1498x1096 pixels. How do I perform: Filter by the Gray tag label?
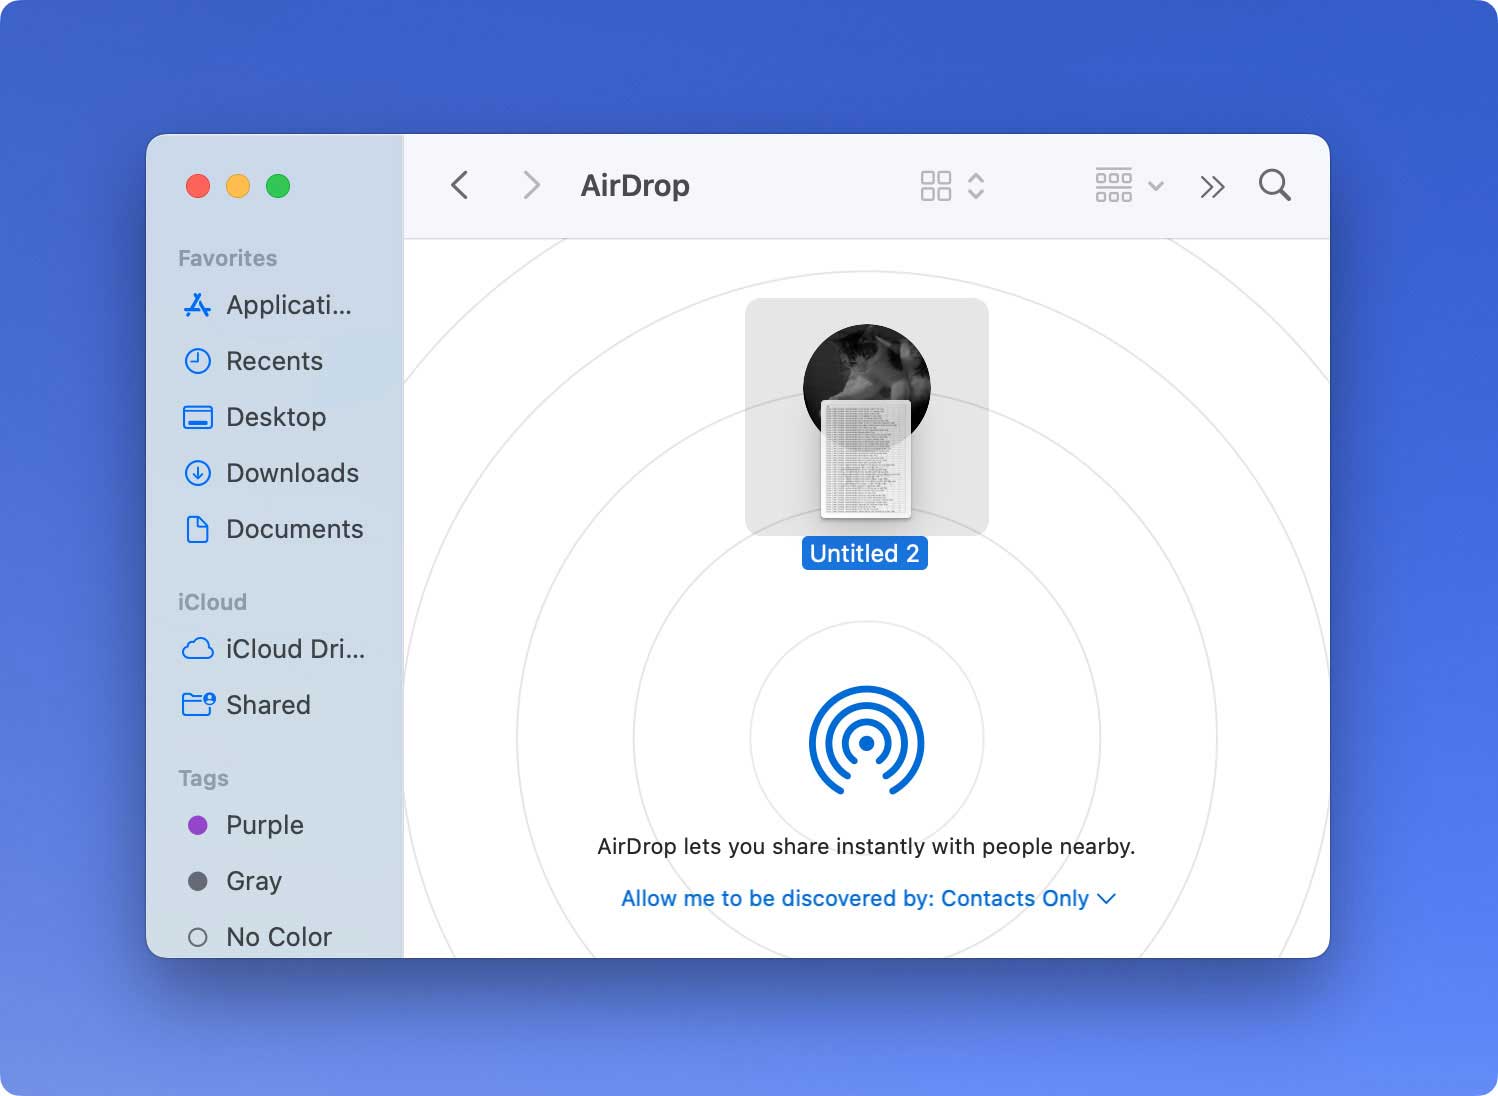click(254, 881)
